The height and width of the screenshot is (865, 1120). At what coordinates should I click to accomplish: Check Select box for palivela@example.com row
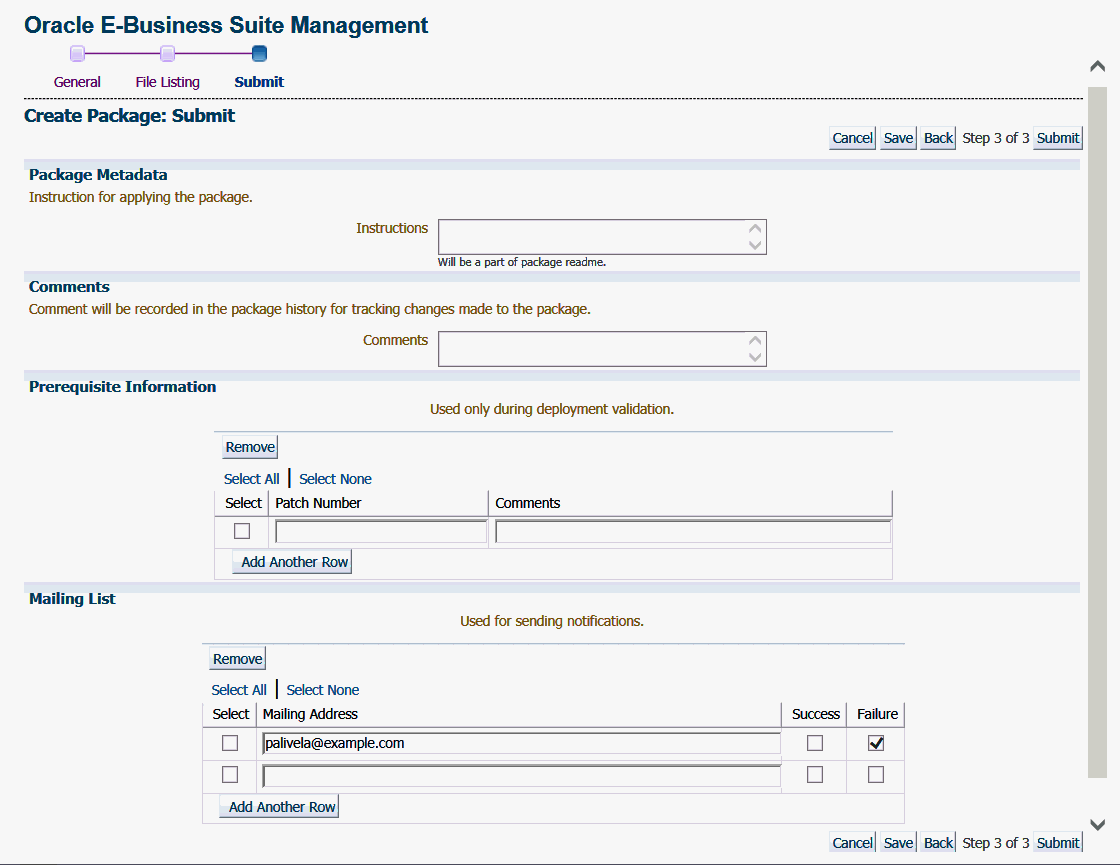pyautogui.click(x=230, y=744)
